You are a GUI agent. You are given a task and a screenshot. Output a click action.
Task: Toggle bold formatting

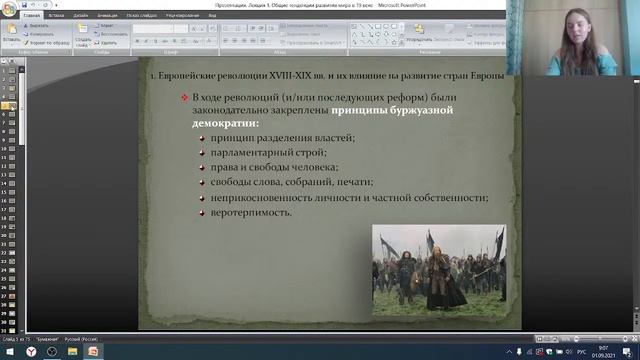click(137, 41)
